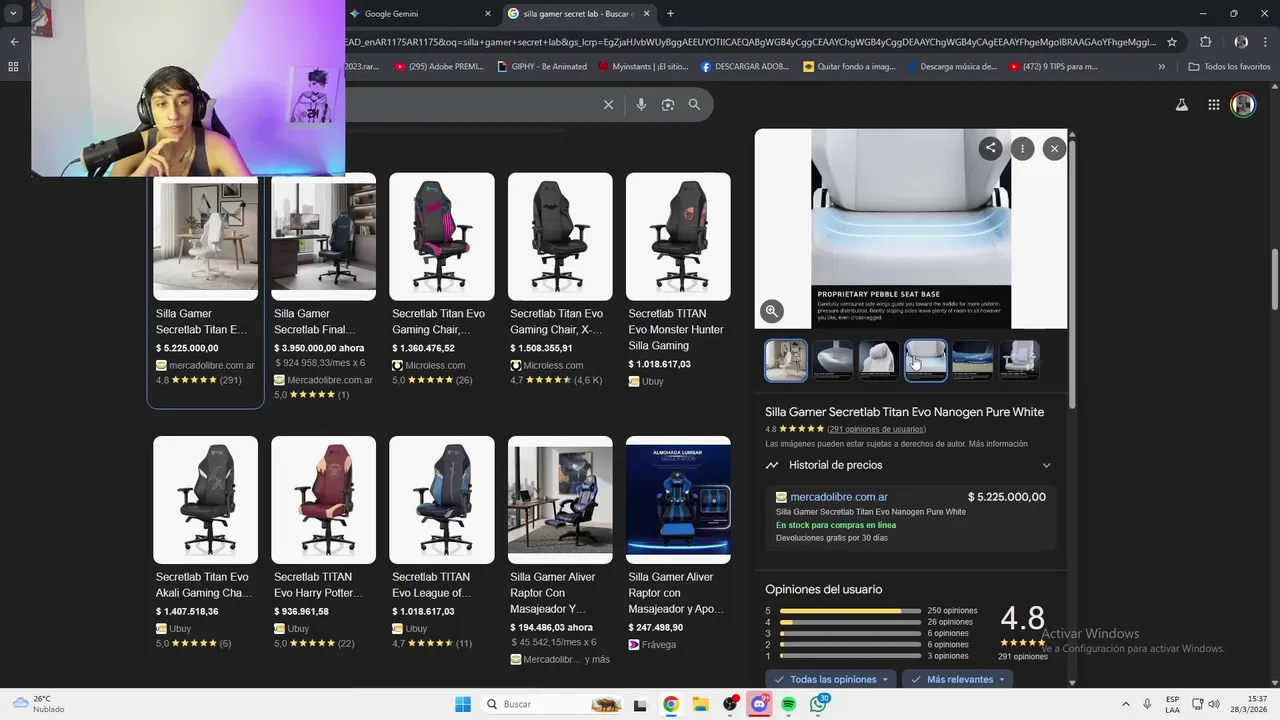The height and width of the screenshot is (720, 1280).
Task: Switch to the Google Gemini tab
Action: coord(421,14)
